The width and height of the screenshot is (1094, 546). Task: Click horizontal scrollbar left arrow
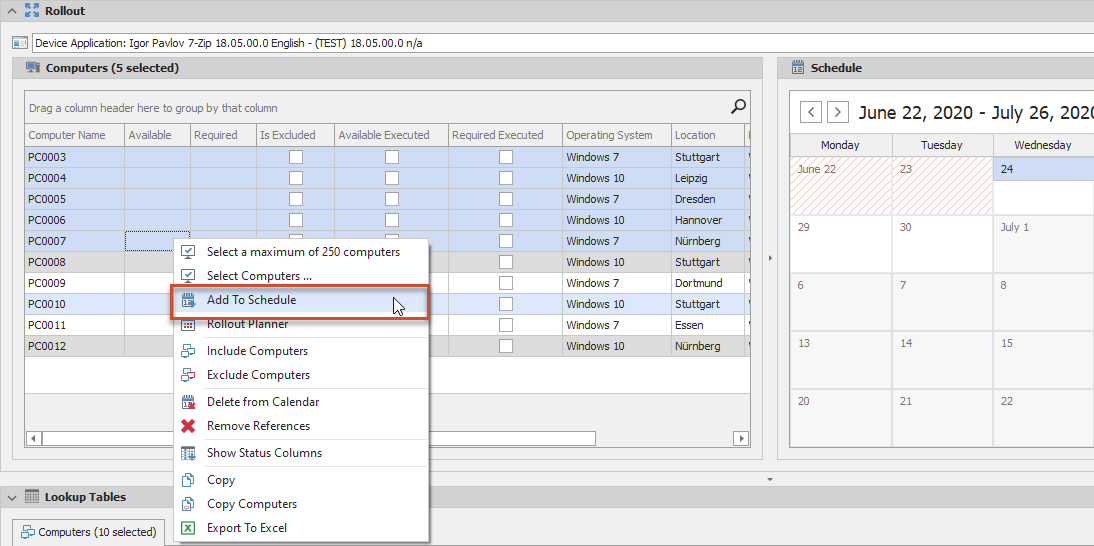pyautogui.click(x=33, y=438)
